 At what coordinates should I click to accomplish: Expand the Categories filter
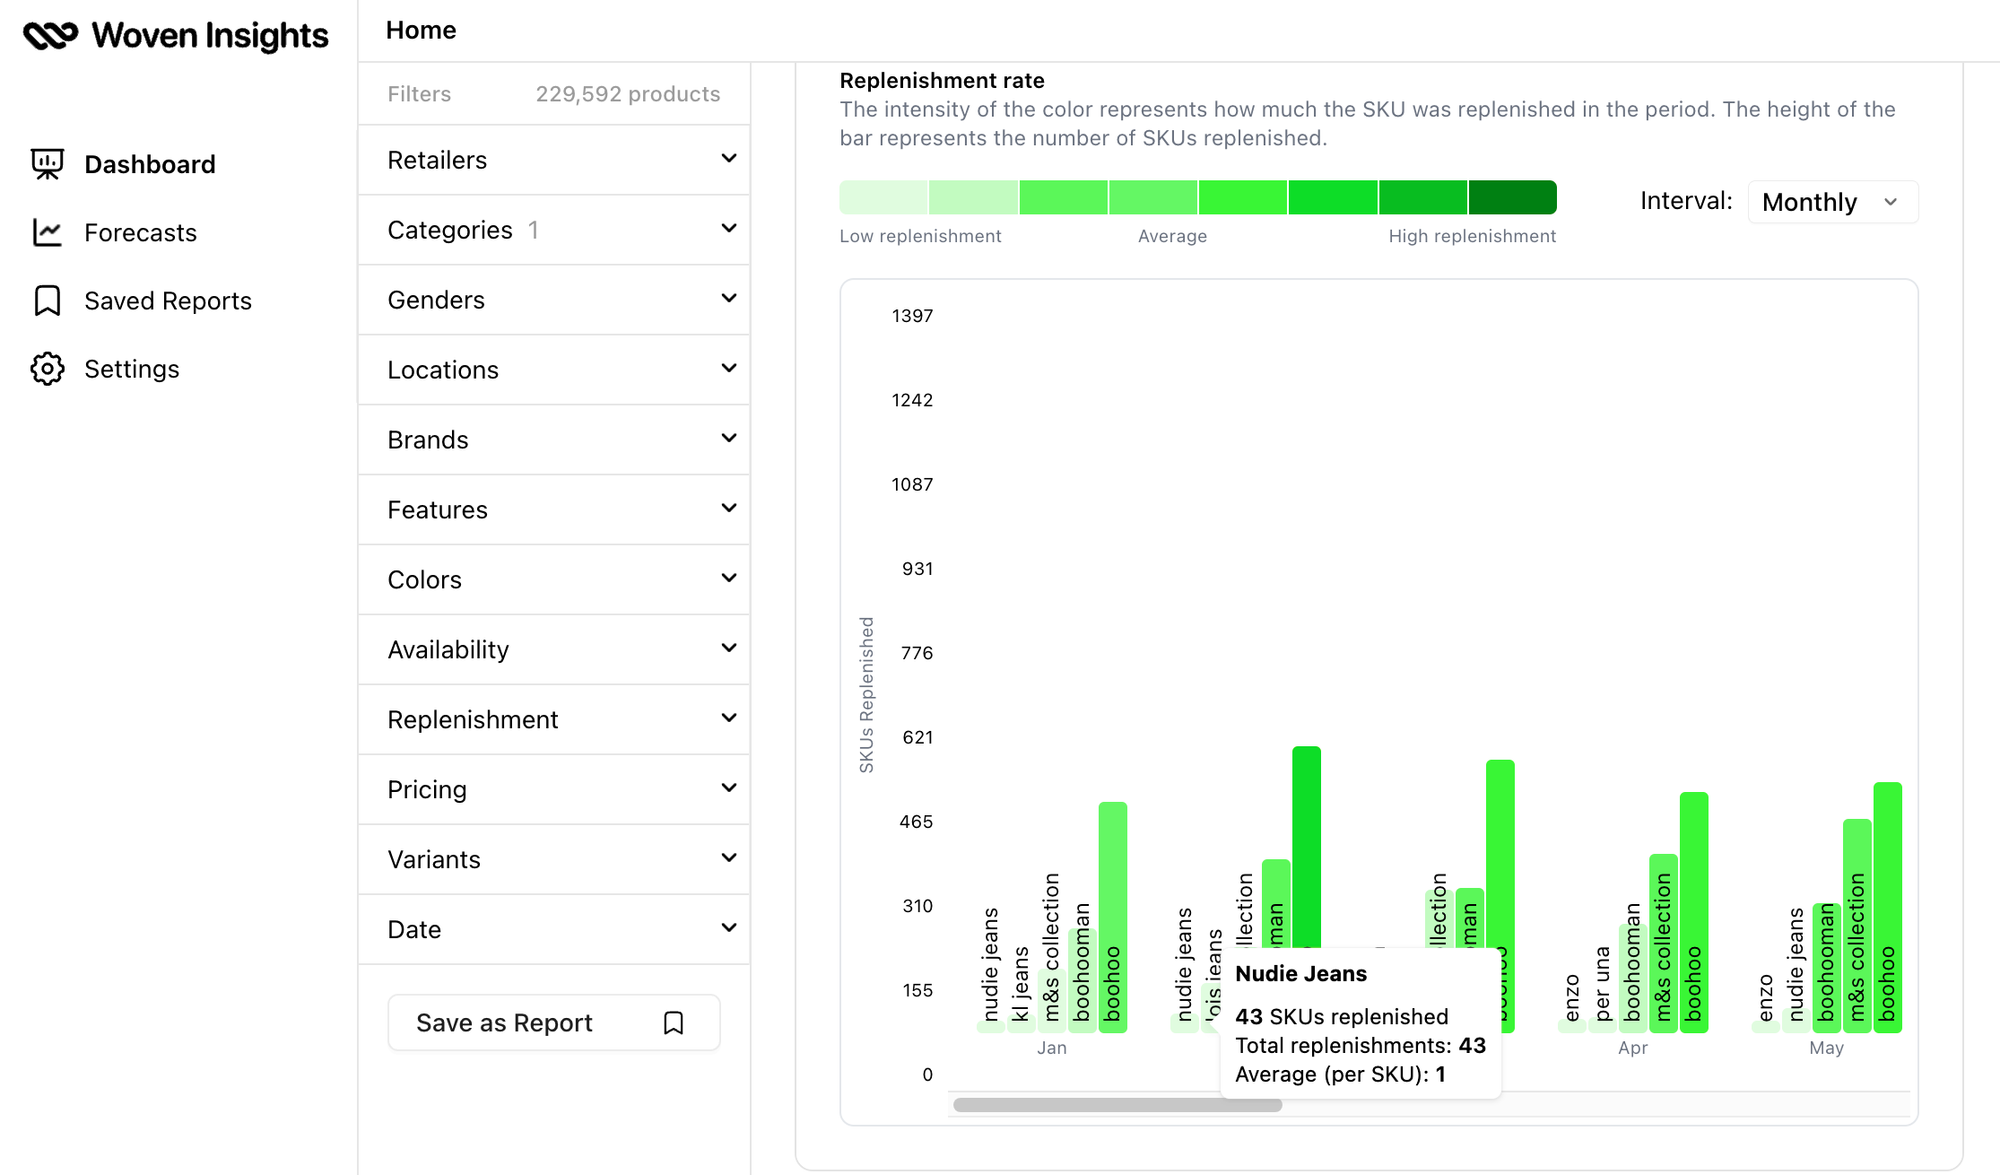(554, 230)
